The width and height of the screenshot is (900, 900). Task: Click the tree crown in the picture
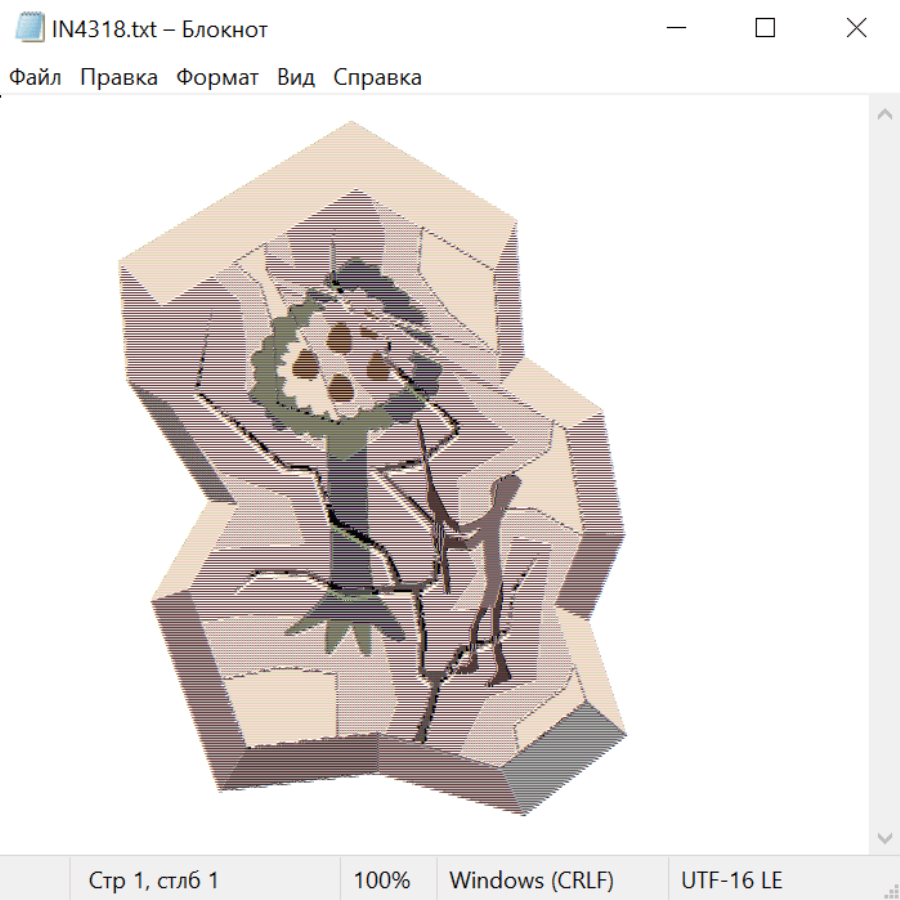point(340,355)
